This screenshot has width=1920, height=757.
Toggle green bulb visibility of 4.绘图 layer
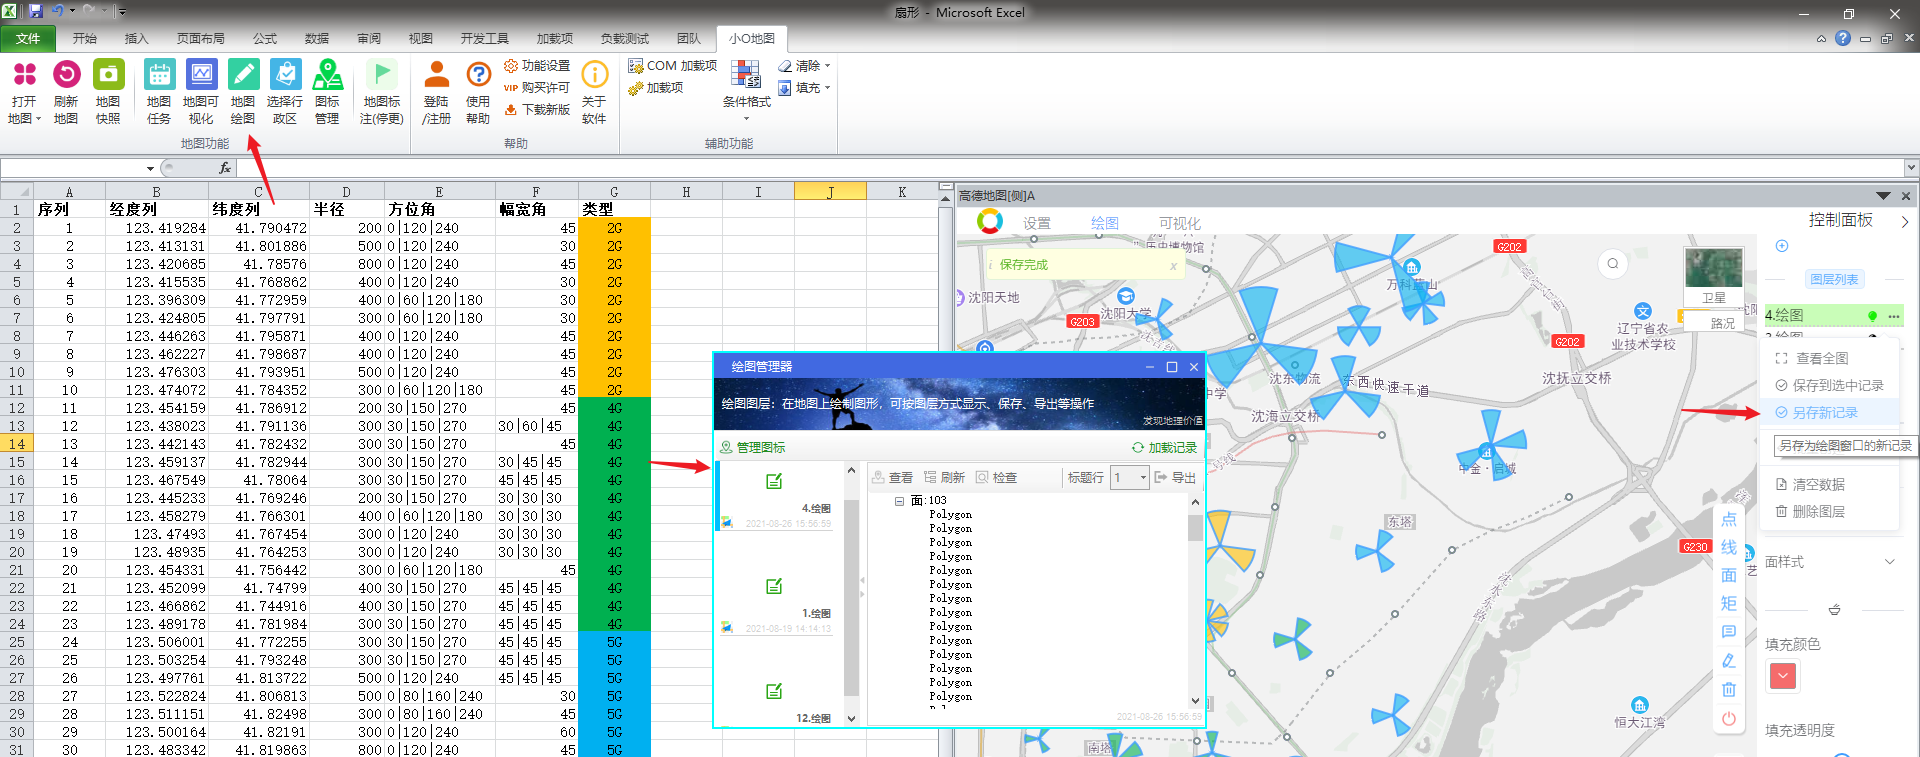1872,316
